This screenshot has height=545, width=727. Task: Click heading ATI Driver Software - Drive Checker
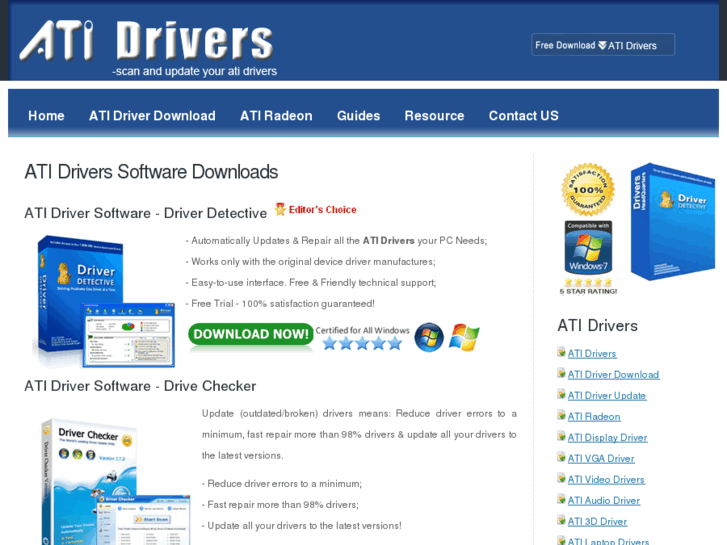coord(140,386)
